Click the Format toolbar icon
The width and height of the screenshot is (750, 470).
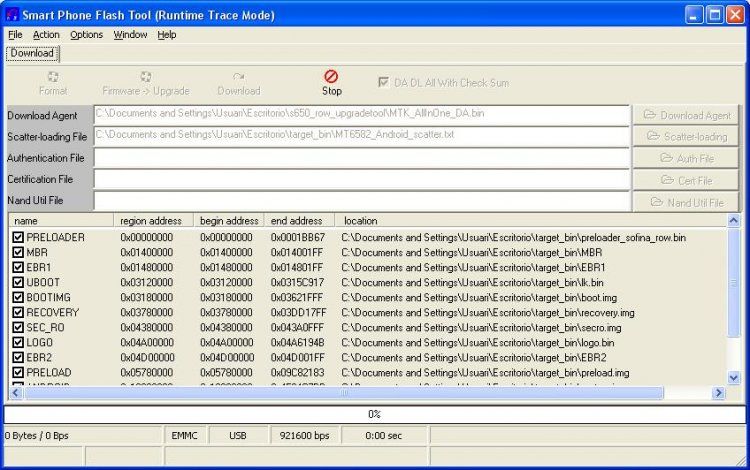coord(53,77)
